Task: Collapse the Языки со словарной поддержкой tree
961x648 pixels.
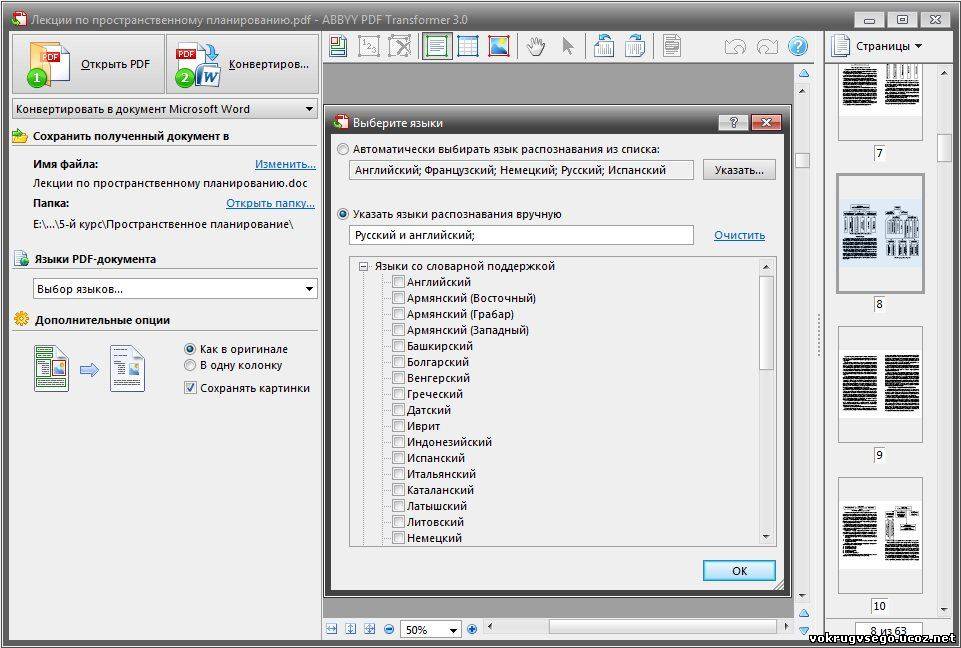Action: click(x=364, y=266)
